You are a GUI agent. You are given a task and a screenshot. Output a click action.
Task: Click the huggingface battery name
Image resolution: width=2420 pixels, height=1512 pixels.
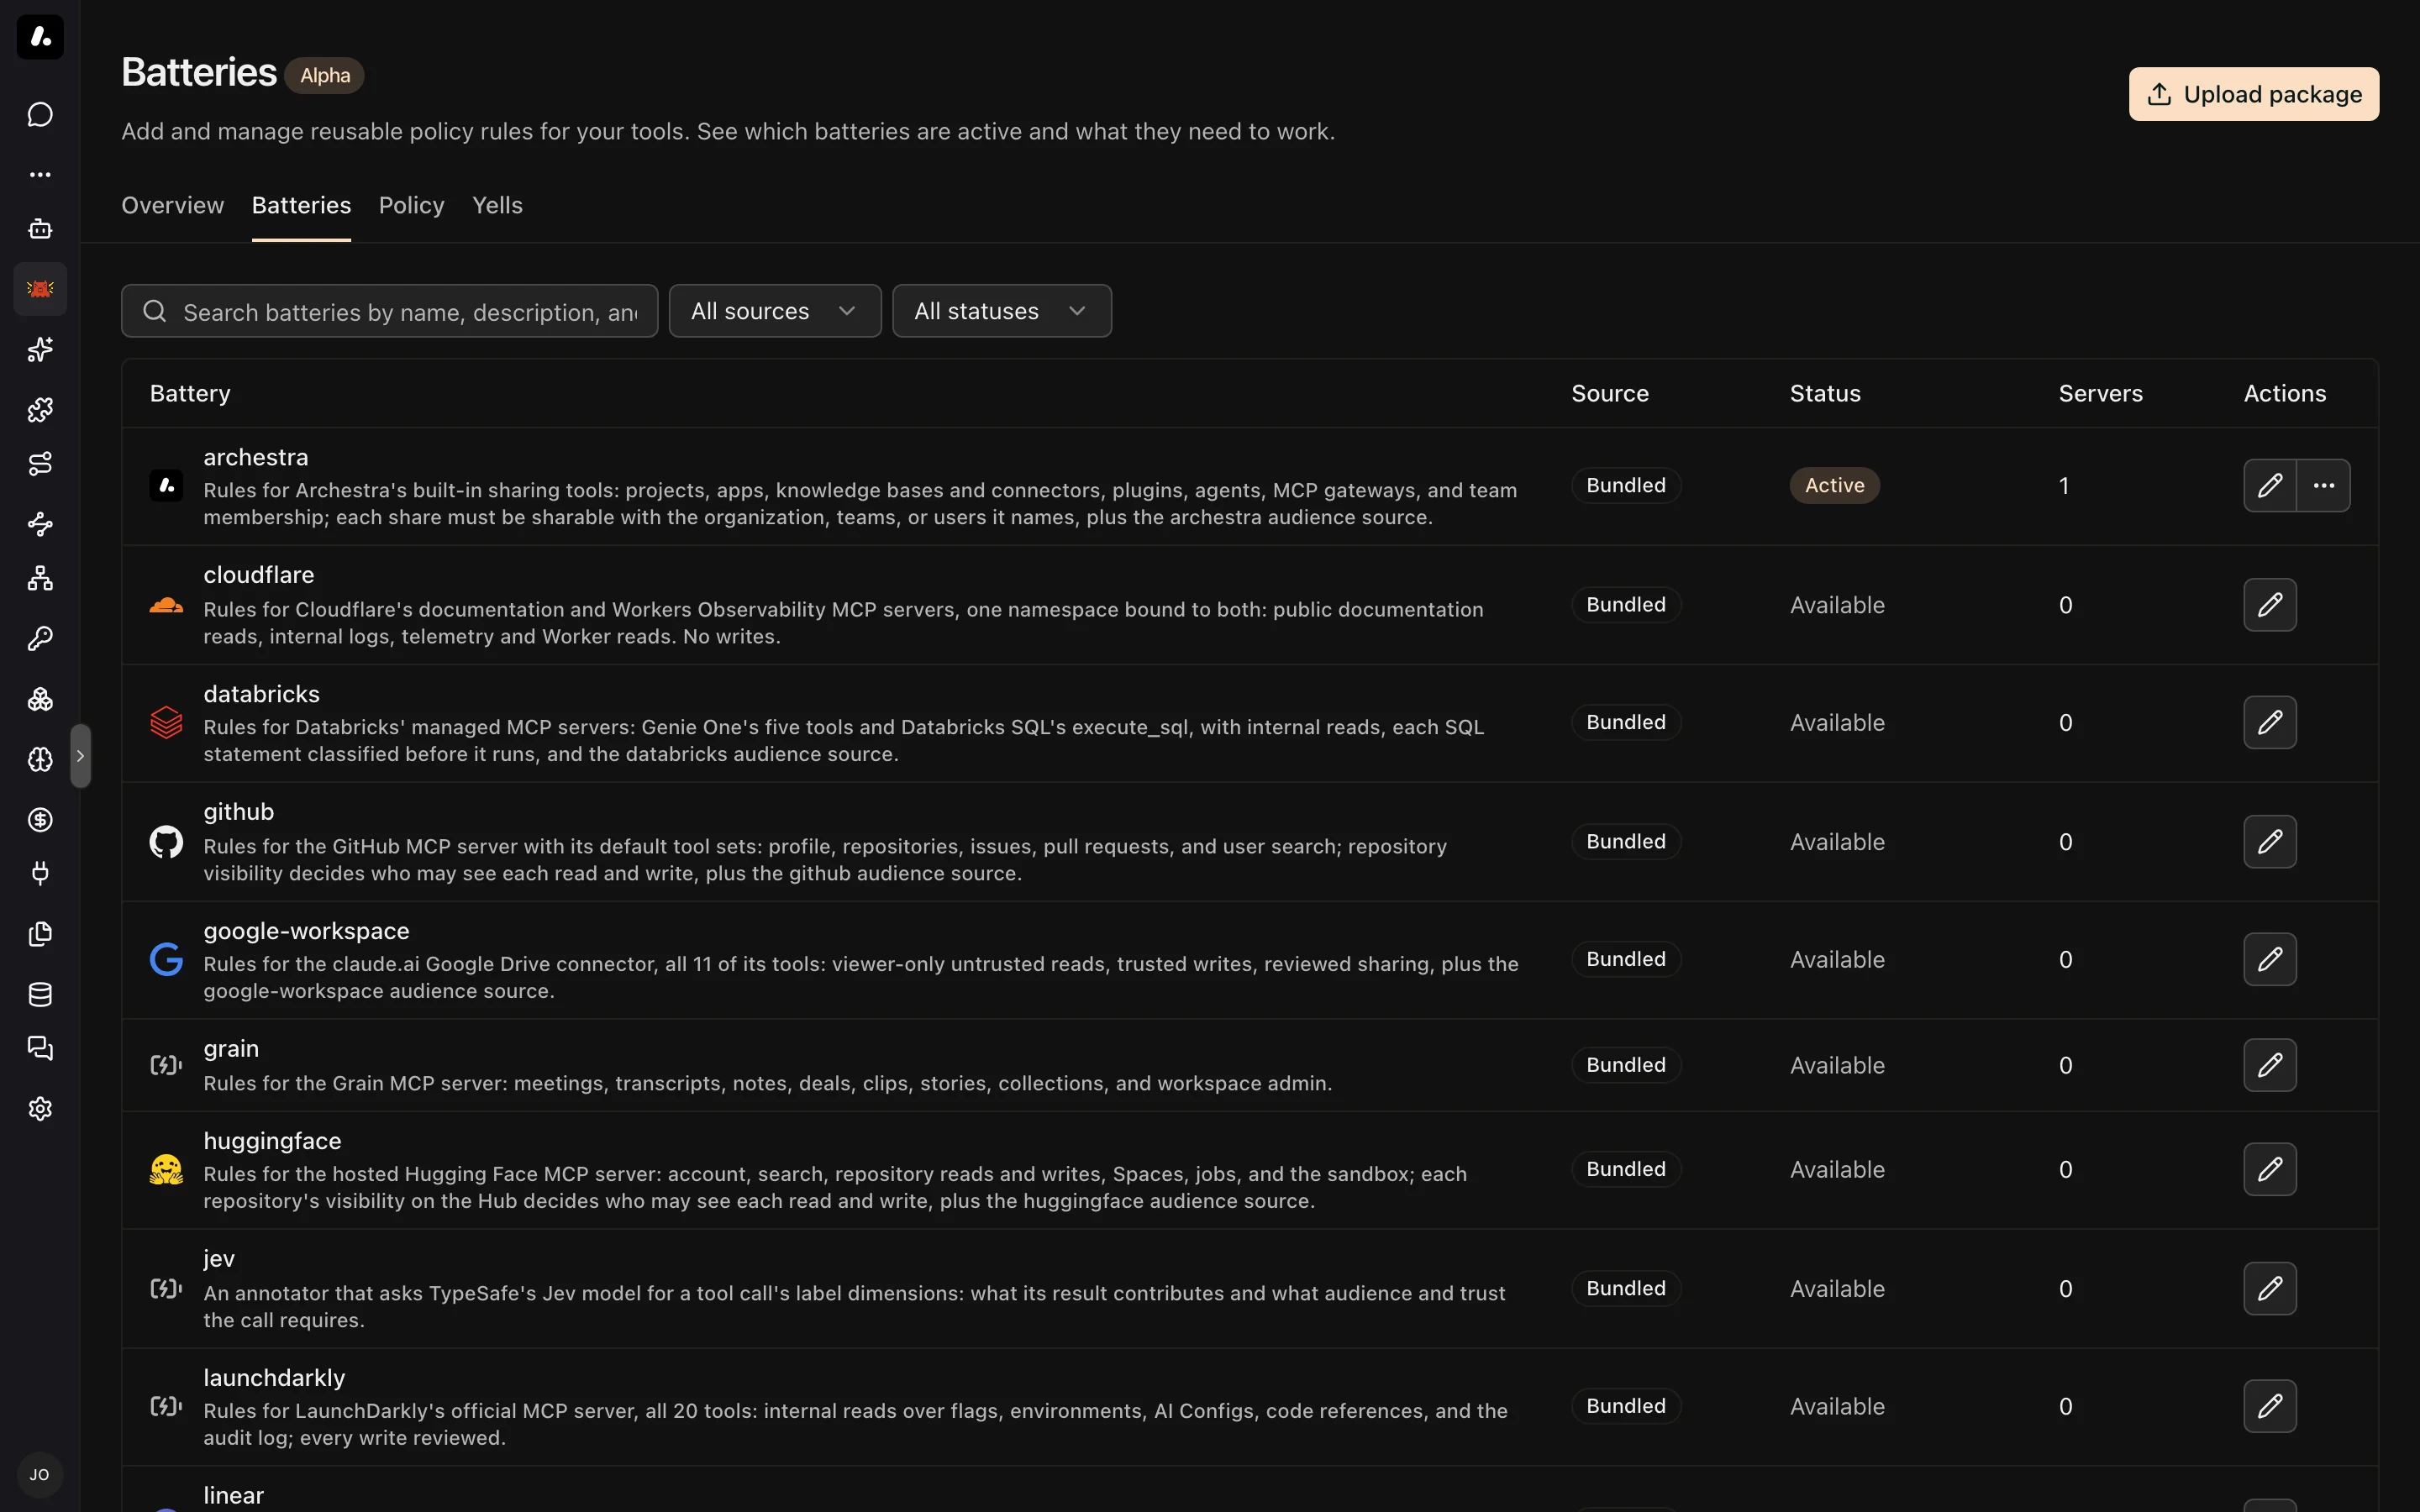272,1141
